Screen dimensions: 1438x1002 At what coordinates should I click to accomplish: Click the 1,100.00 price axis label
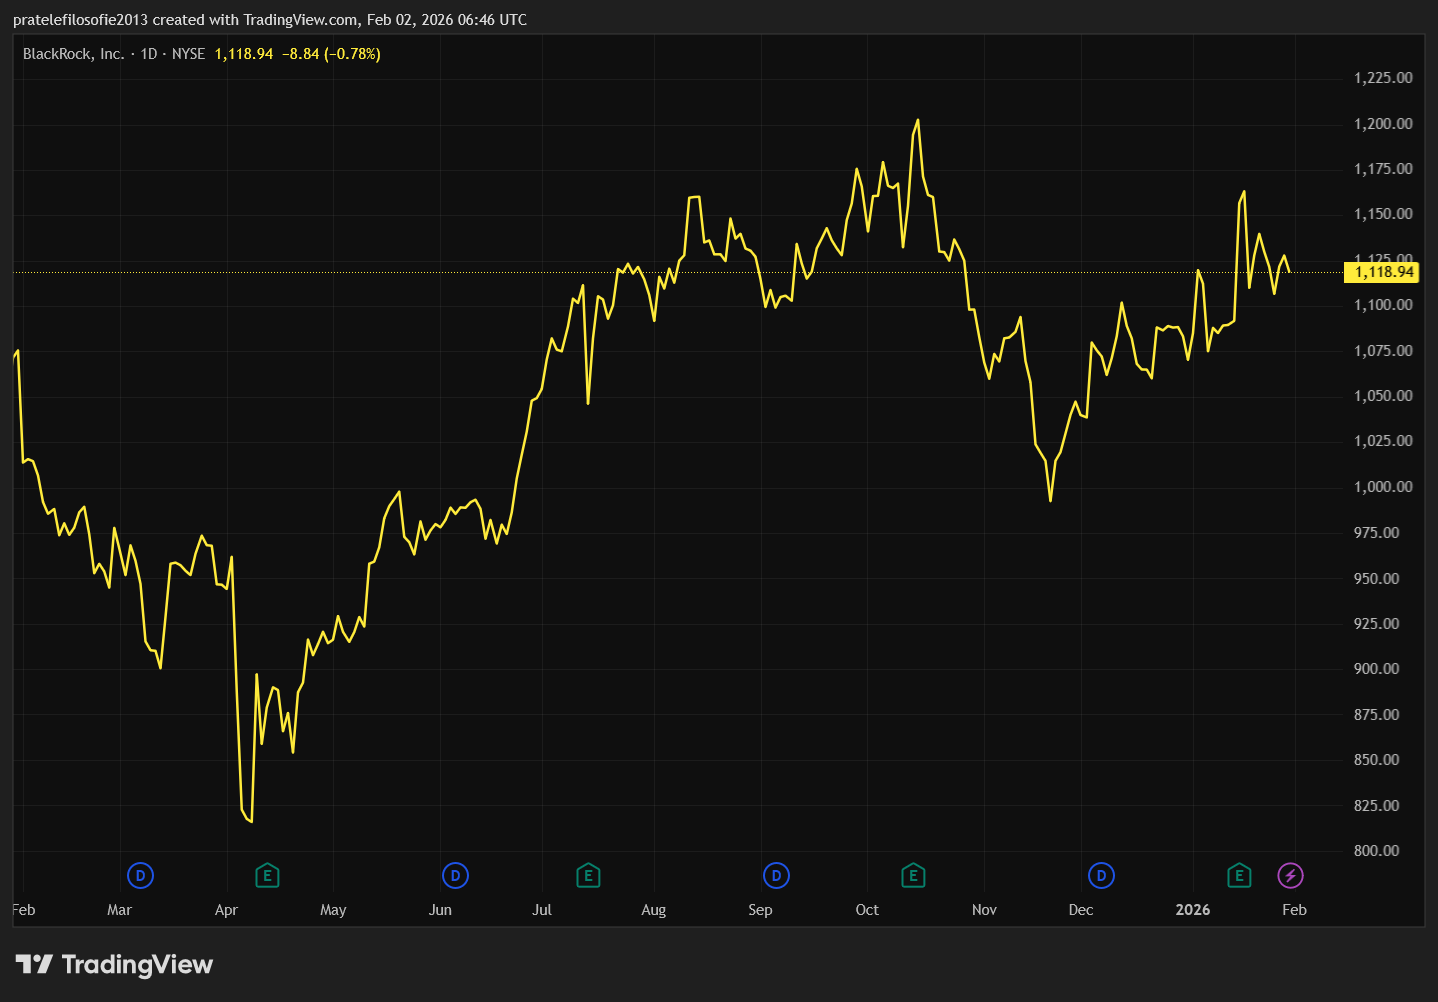coord(1383,305)
